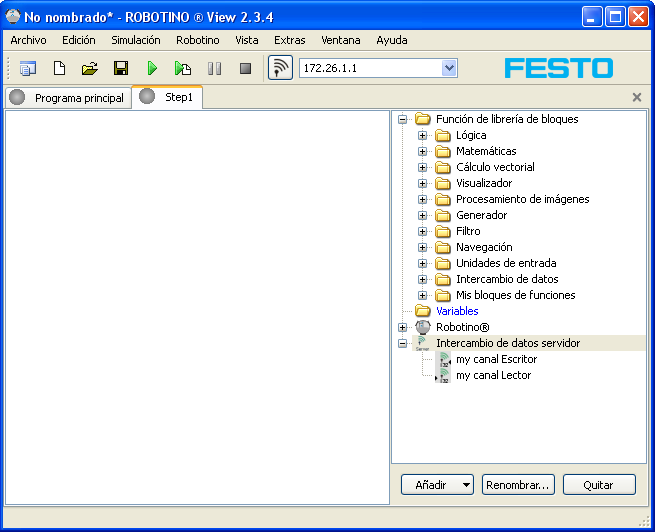Switch to the Programa principal tab
The height and width of the screenshot is (532, 655).
[69, 98]
